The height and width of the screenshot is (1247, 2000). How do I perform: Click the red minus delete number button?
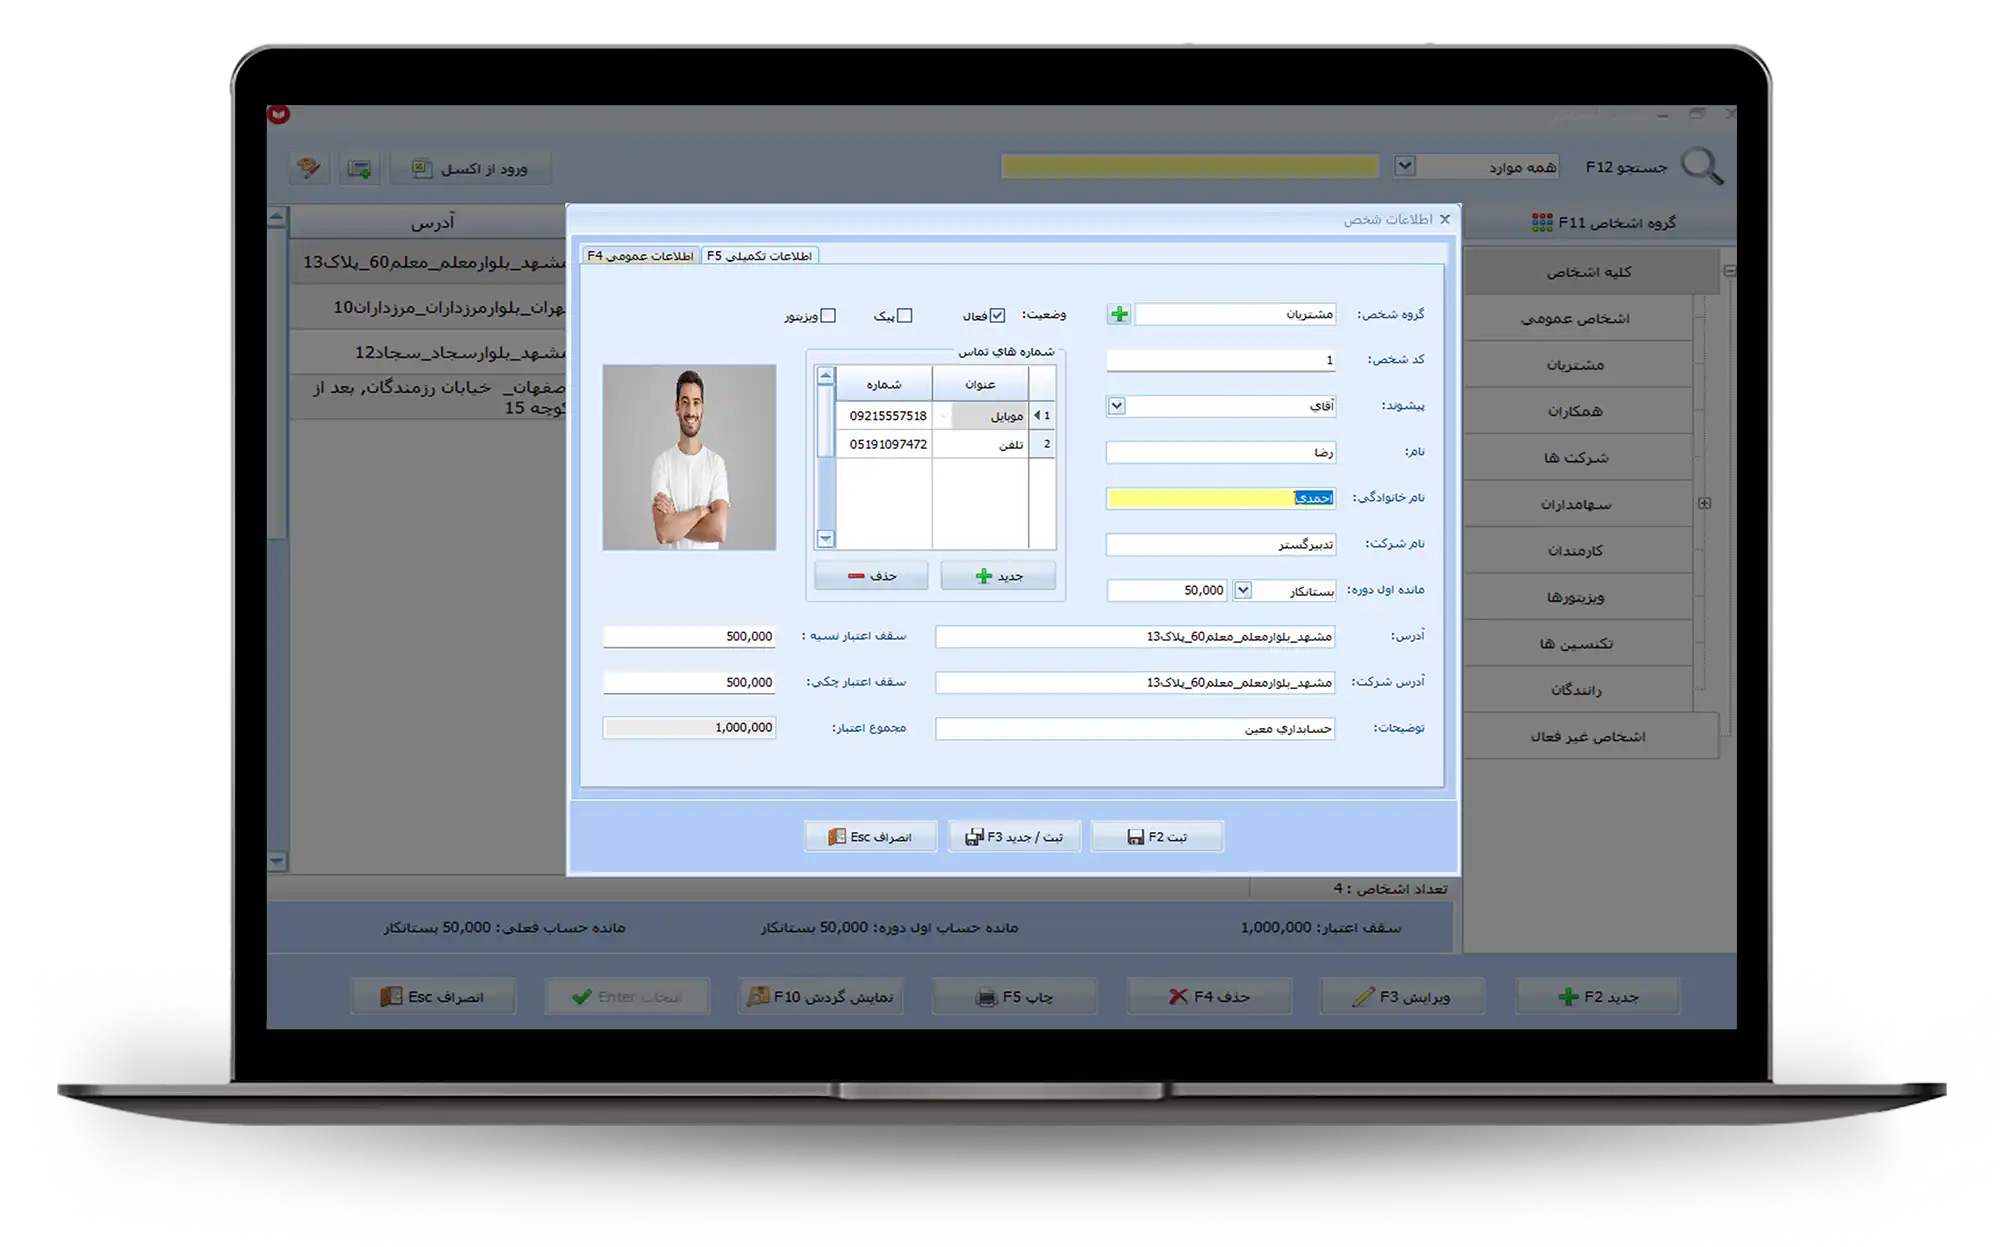click(871, 576)
